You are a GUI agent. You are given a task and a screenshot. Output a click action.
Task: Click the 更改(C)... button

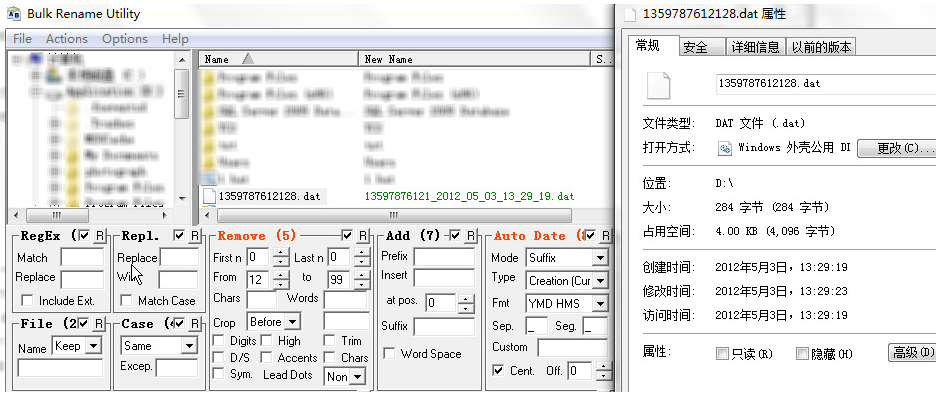[x=897, y=148]
